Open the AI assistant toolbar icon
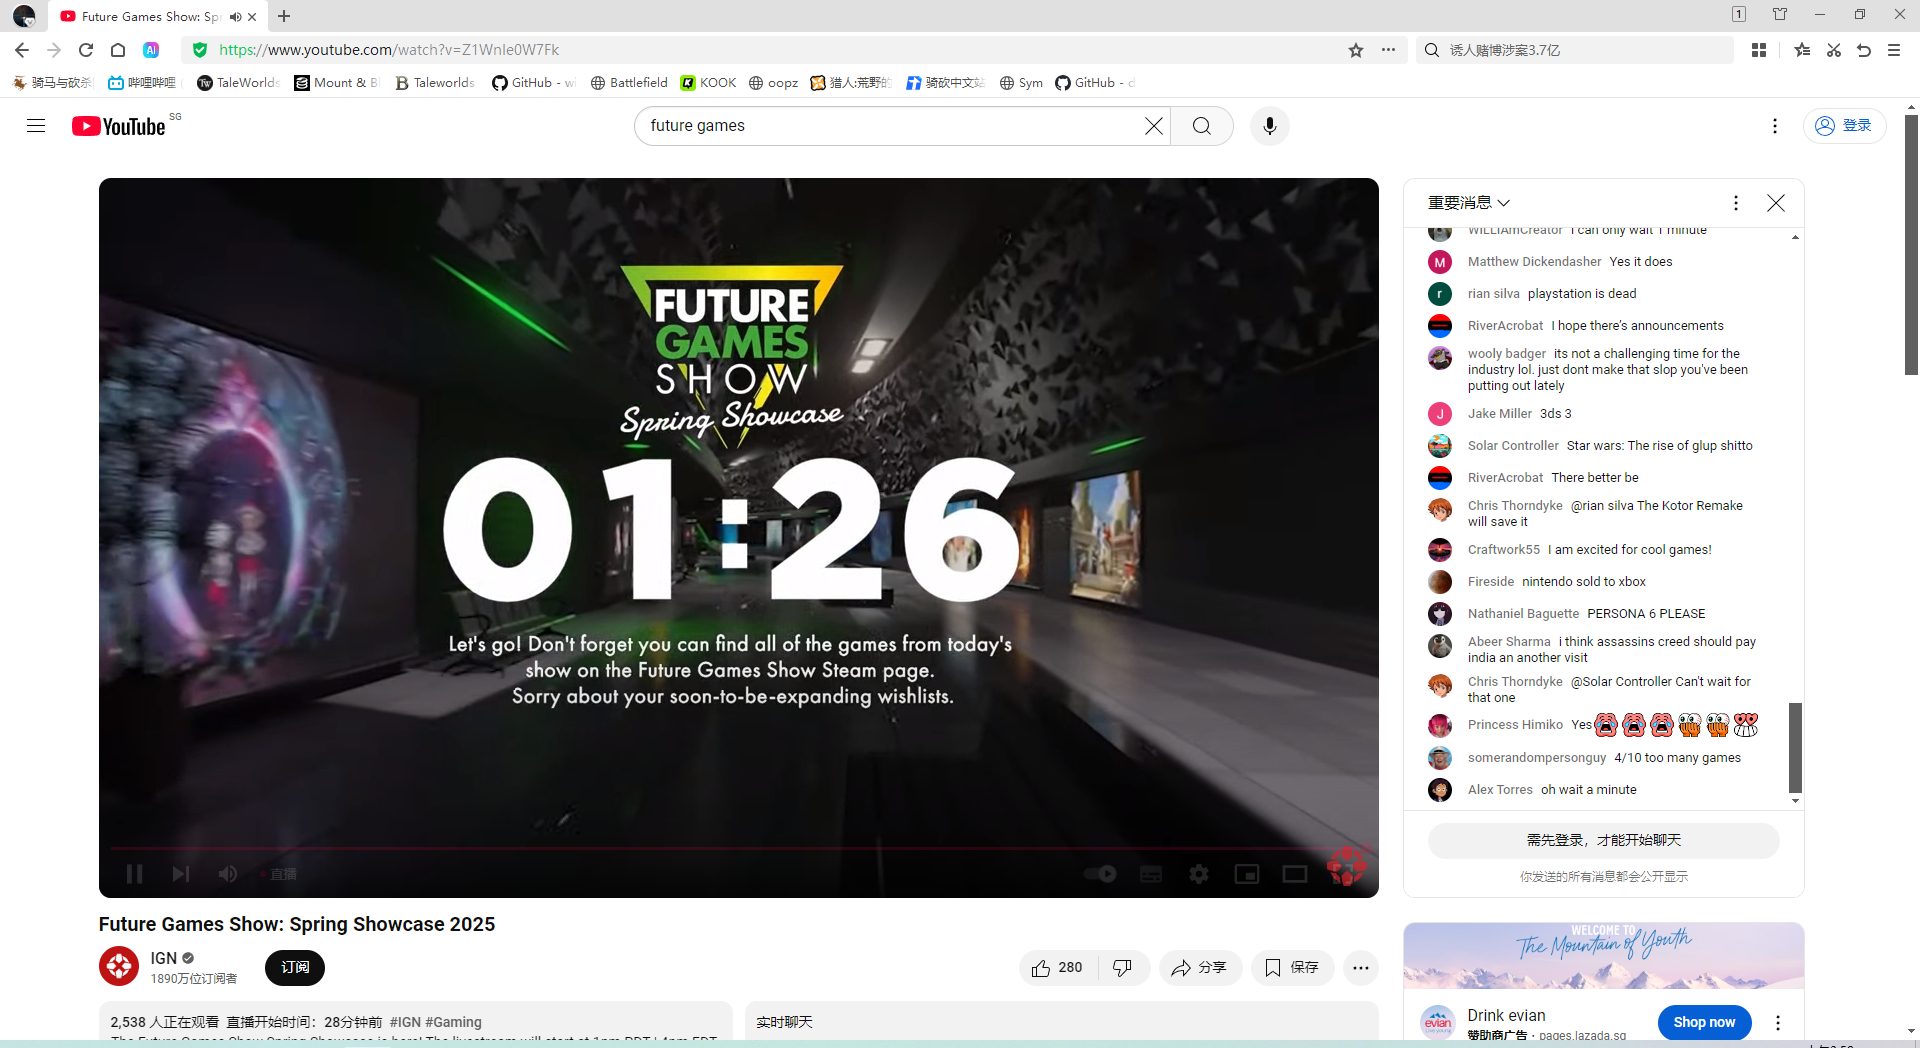 pos(151,50)
